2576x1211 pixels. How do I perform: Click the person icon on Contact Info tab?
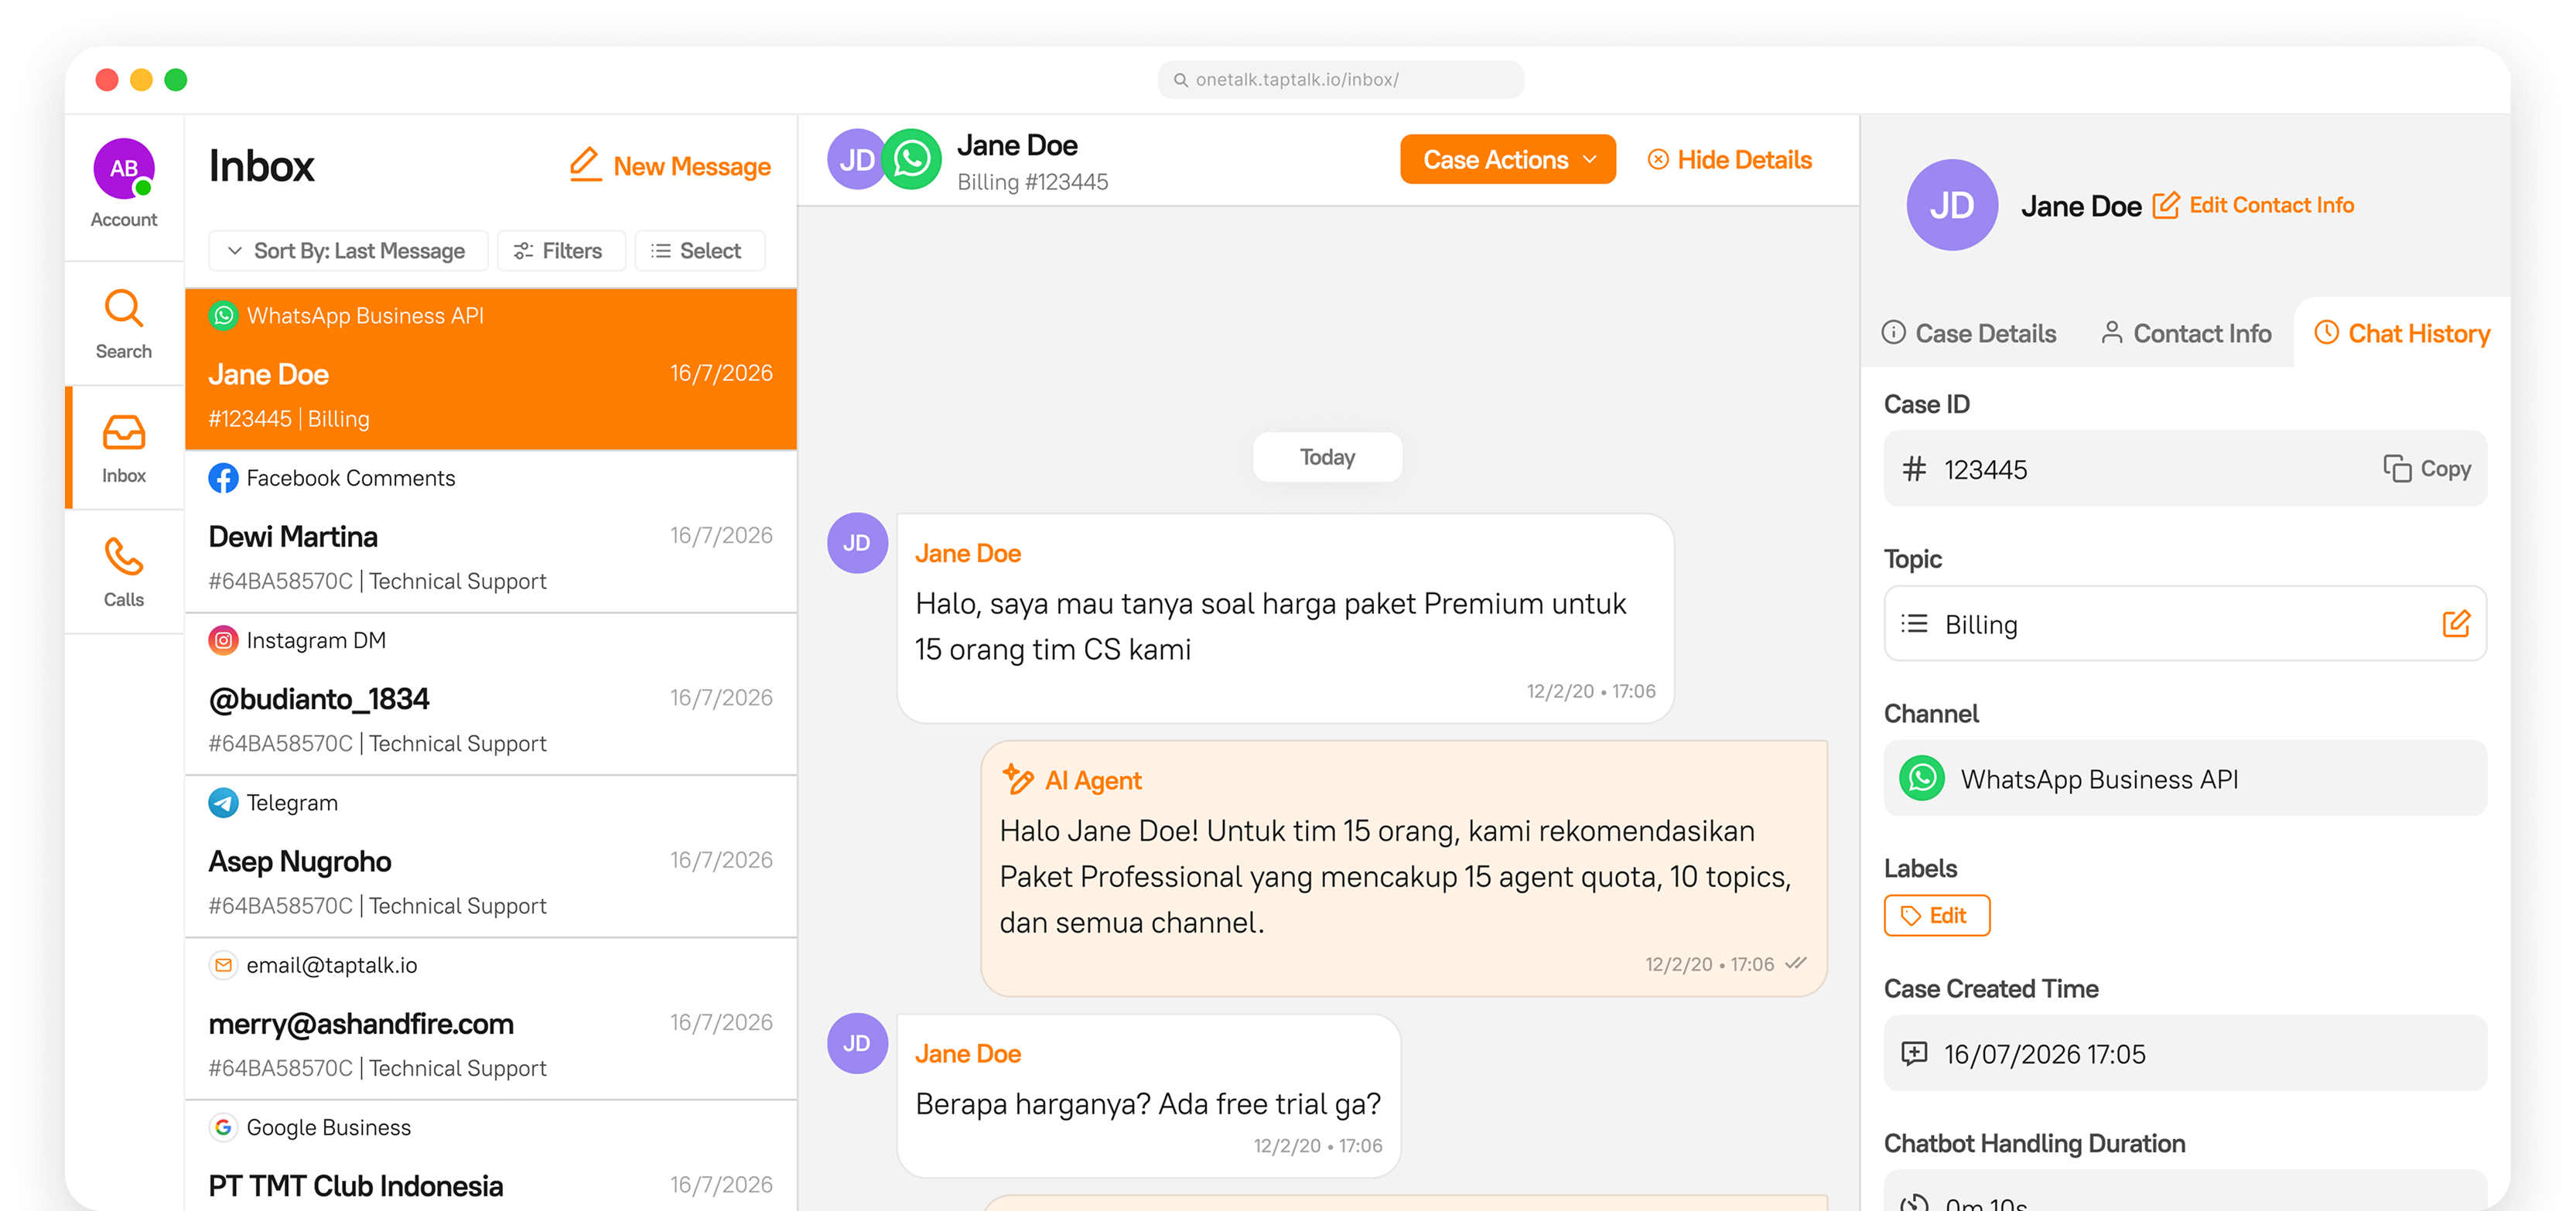(2111, 332)
